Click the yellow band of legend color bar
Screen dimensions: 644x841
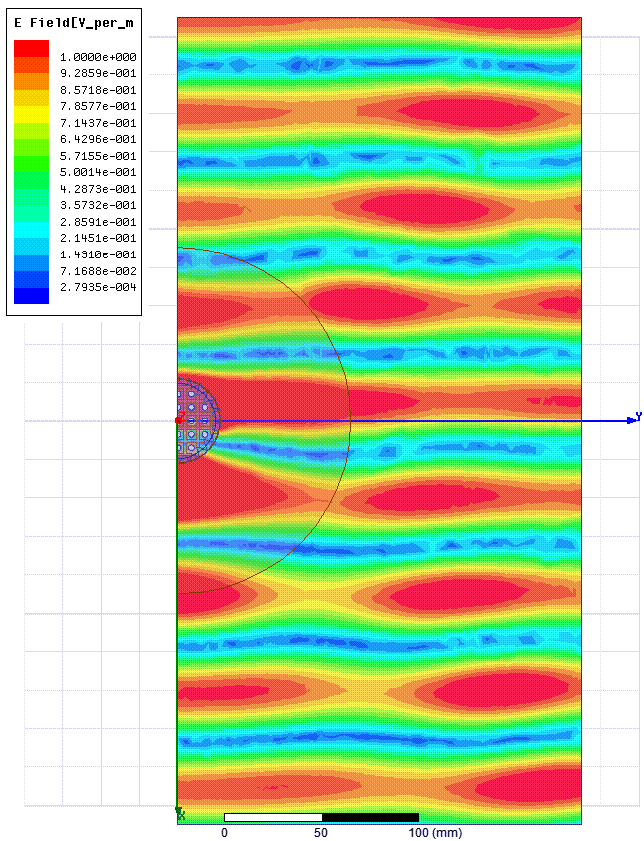(31, 114)
